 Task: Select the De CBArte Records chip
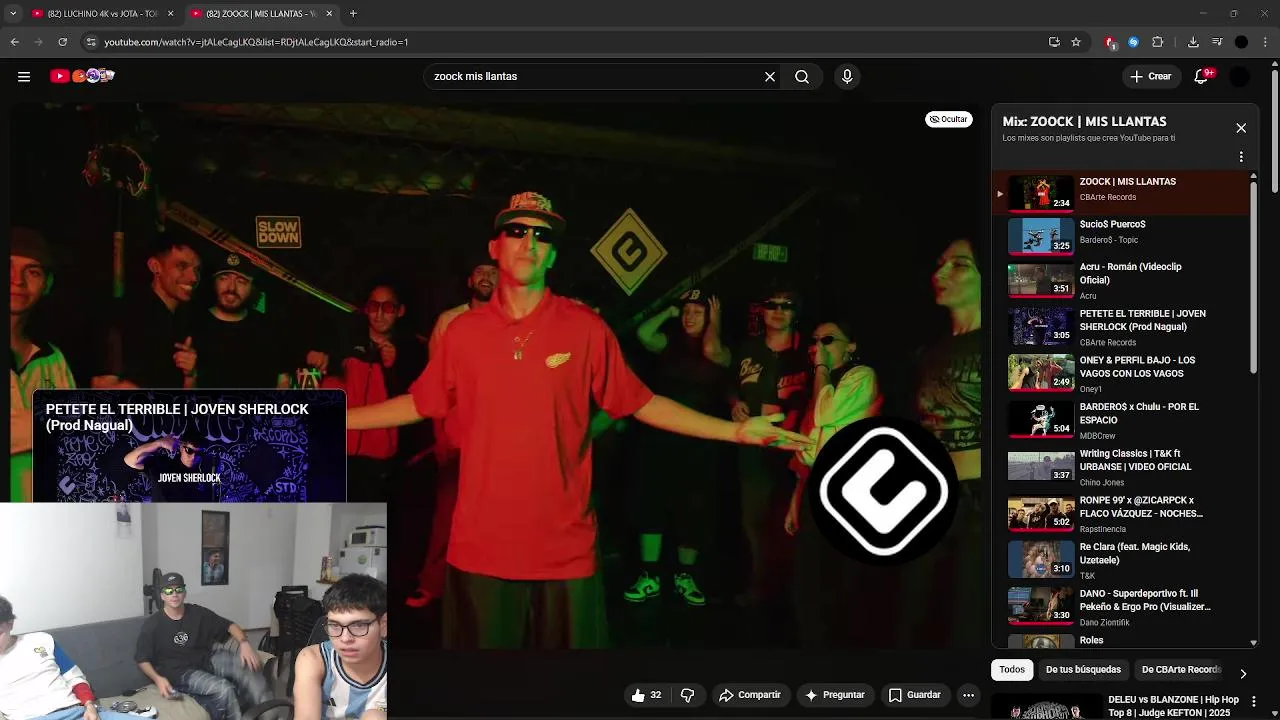[1181, 669]
